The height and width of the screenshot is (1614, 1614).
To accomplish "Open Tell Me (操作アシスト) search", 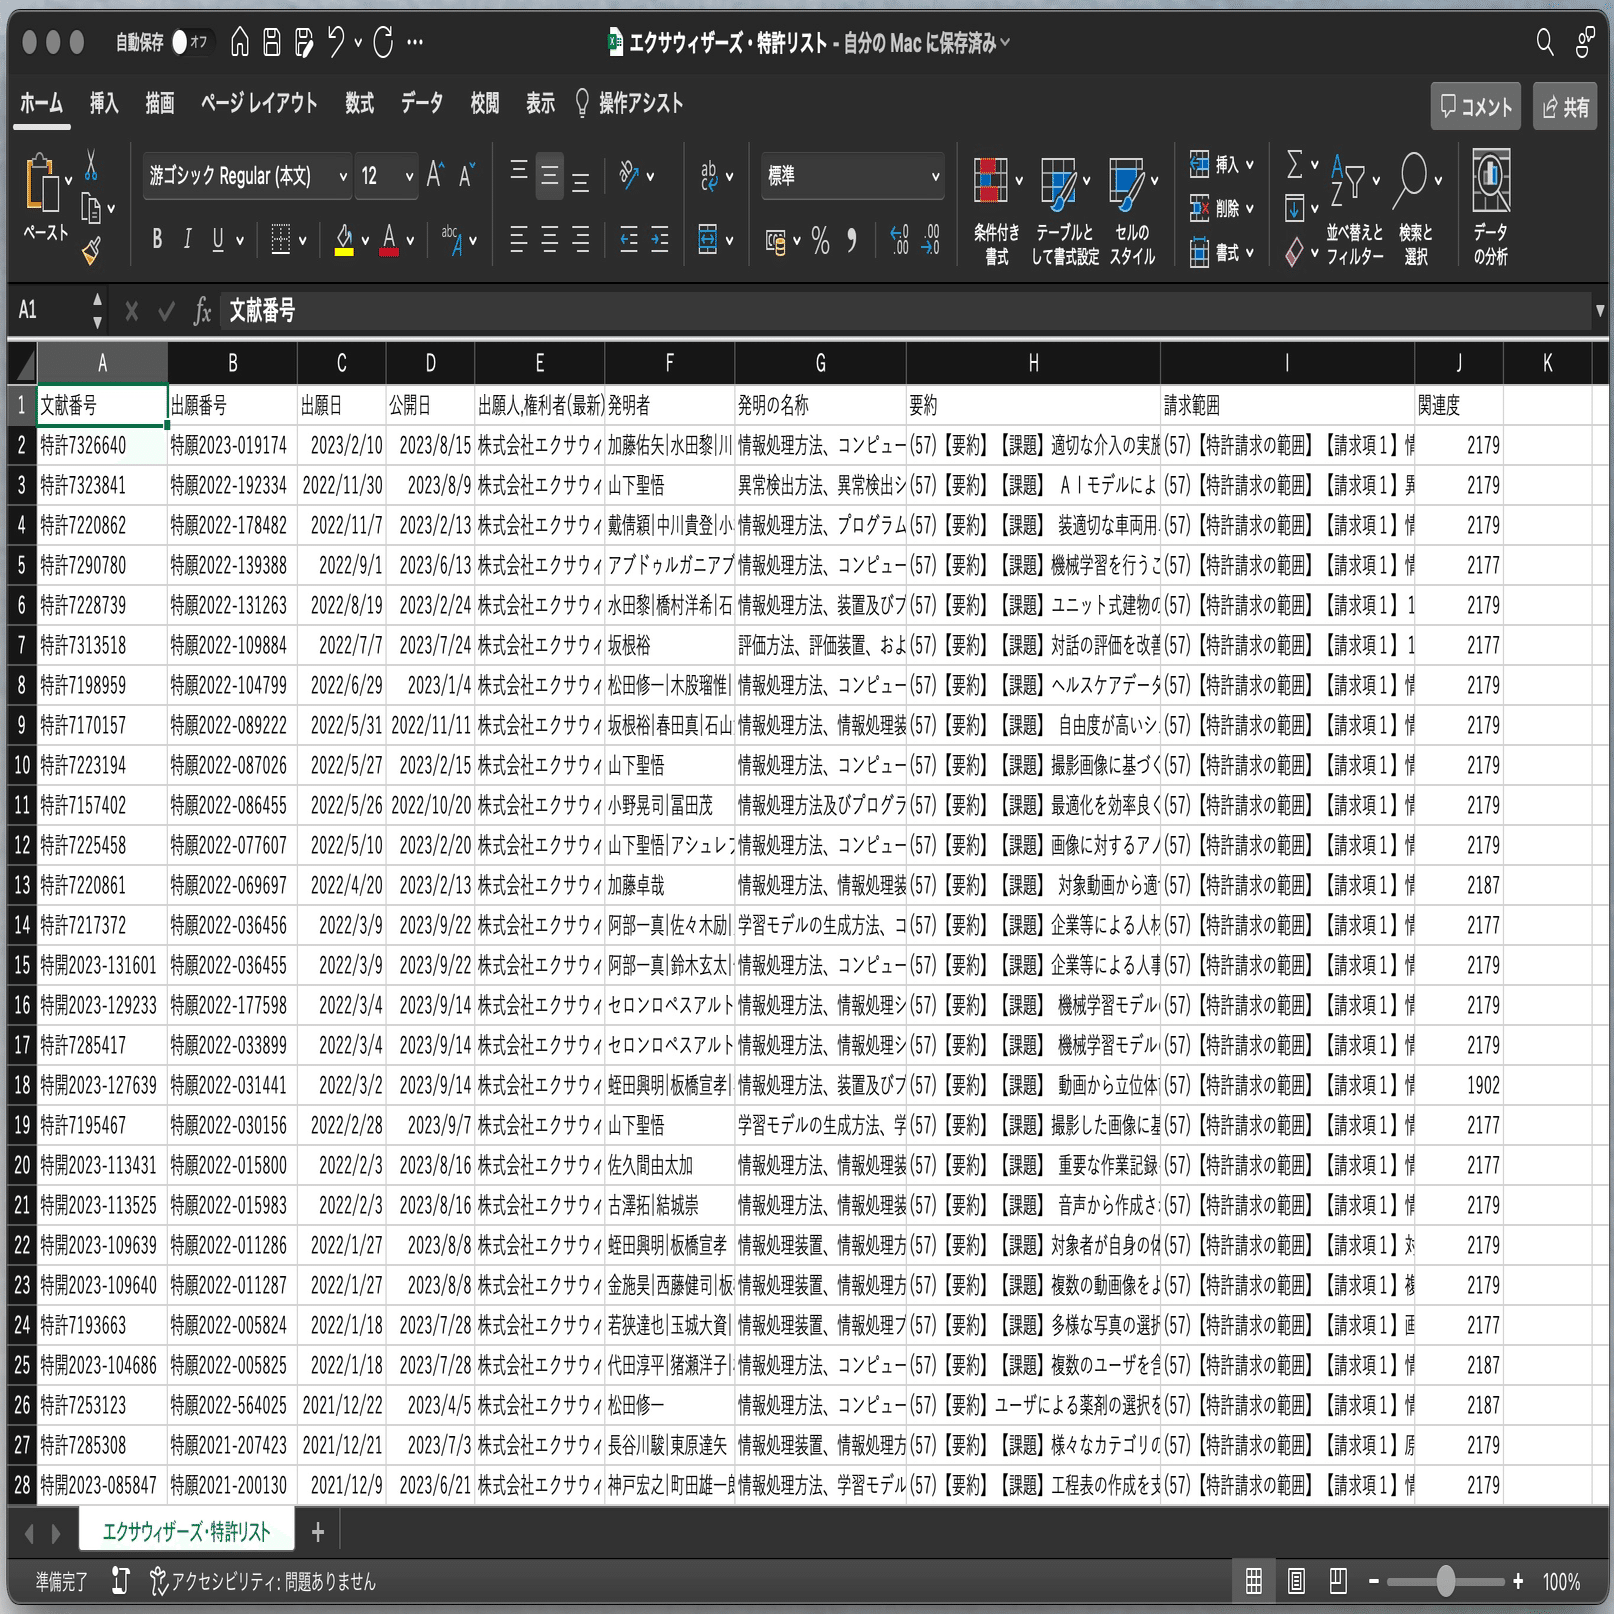I will (x=630, y=103).
